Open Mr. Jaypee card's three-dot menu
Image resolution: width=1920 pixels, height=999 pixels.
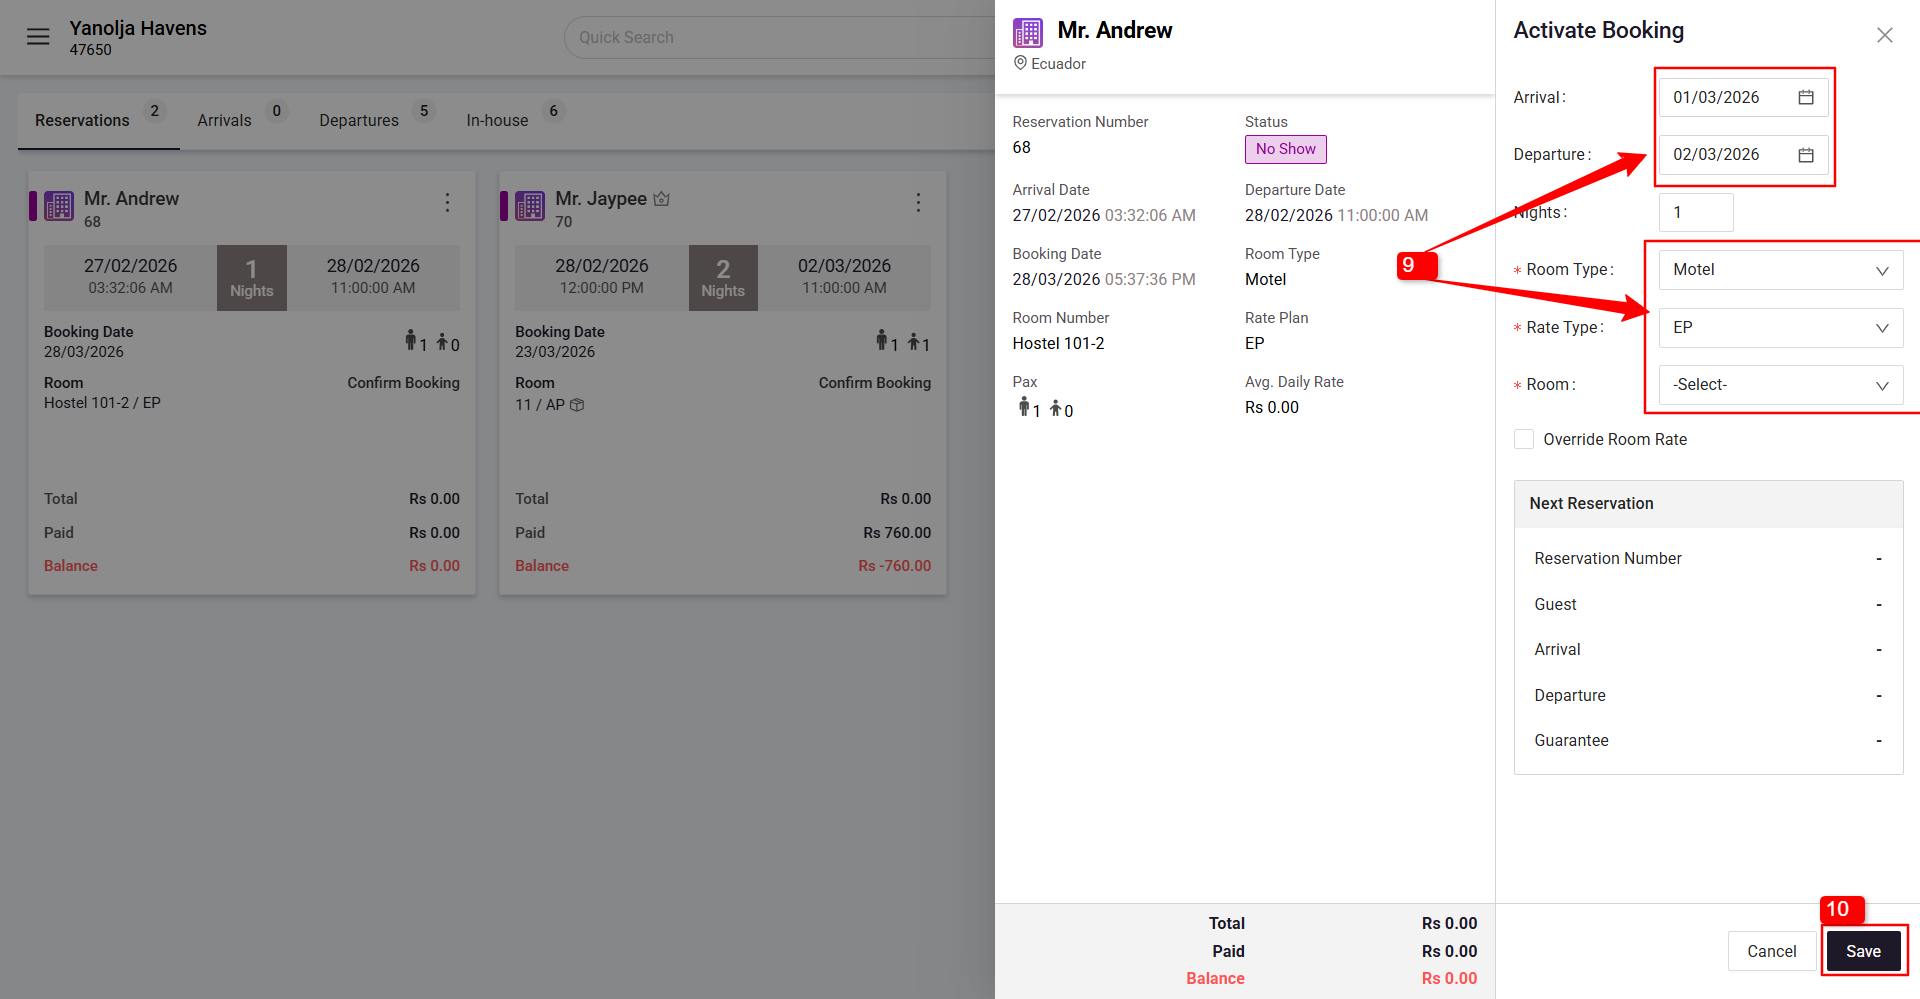pos(918,203)
